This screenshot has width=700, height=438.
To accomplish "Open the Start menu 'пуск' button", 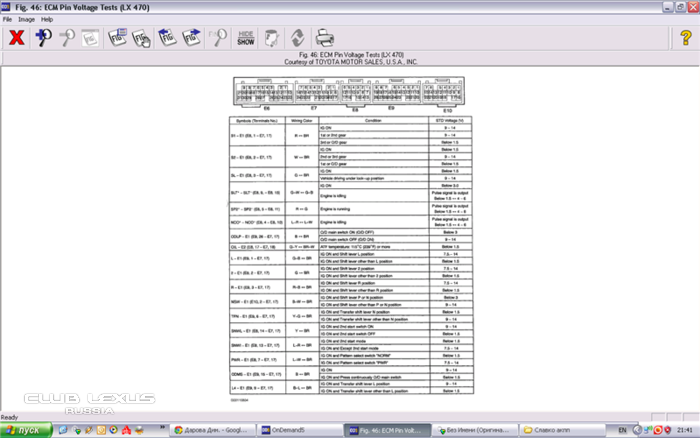I will [x=26, y=430].
